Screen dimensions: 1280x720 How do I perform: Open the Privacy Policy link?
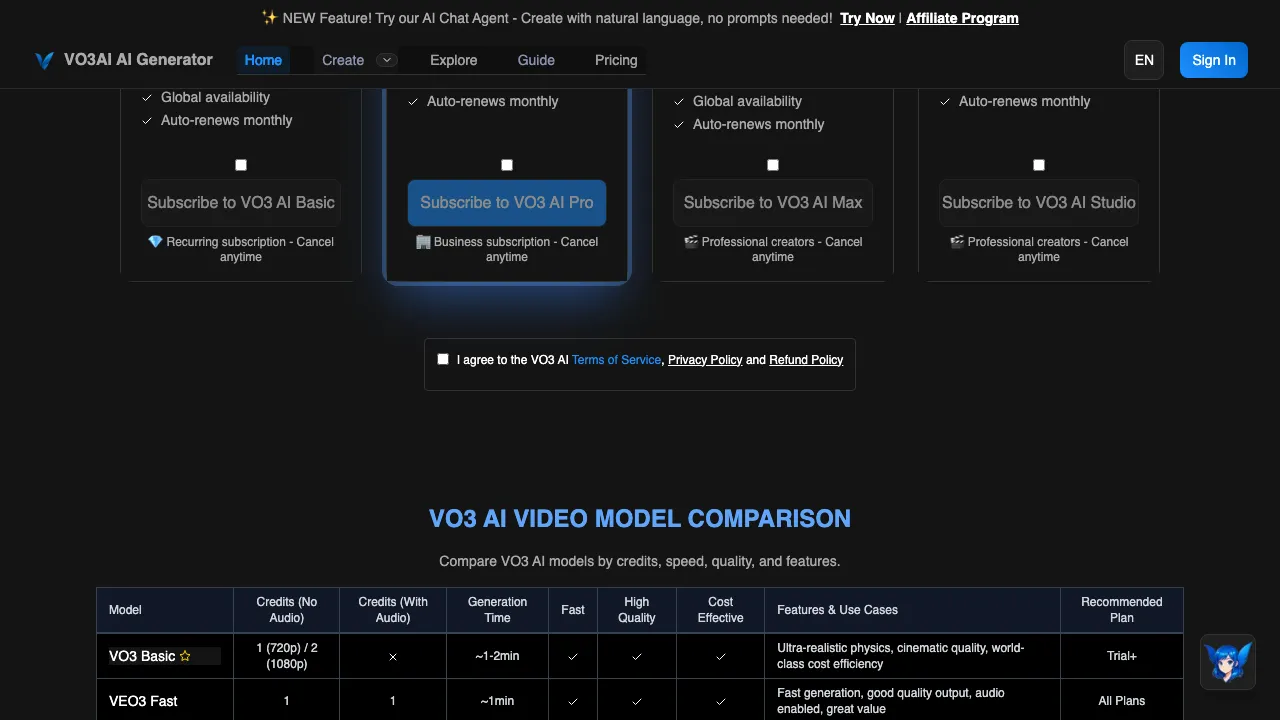pos(705,359)
